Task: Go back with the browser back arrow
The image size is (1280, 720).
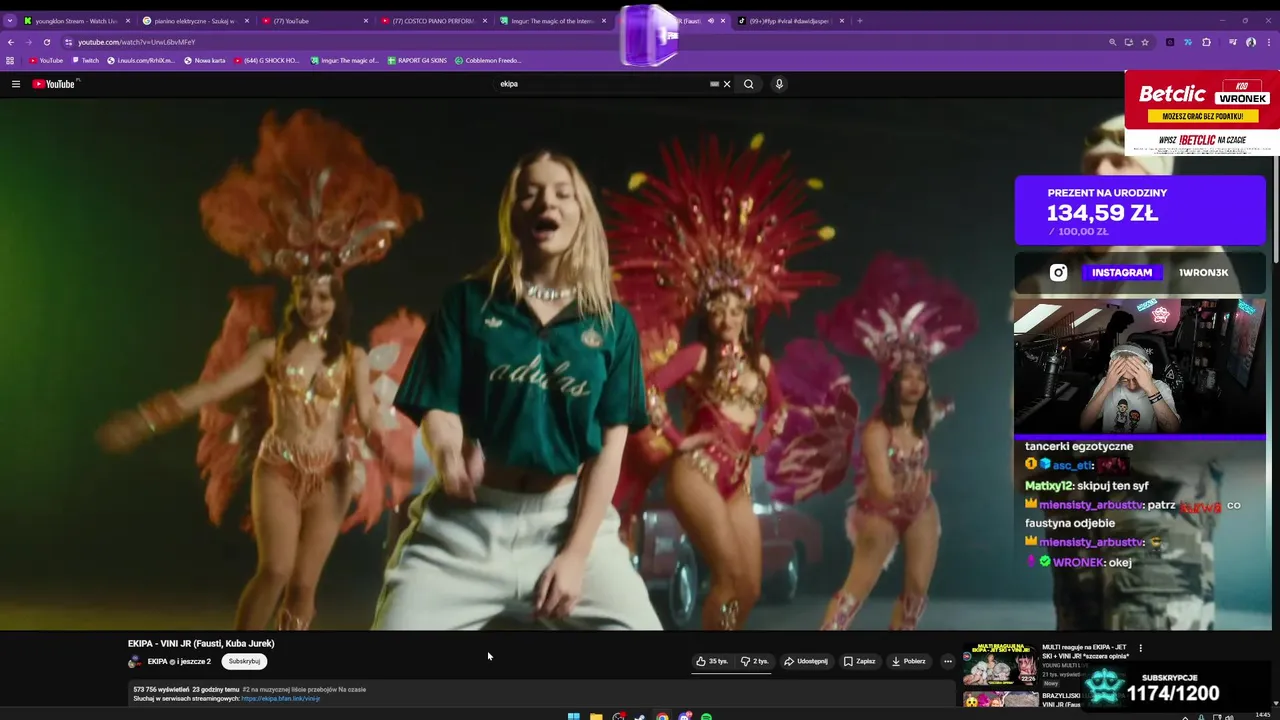Action: click(11, 42)
